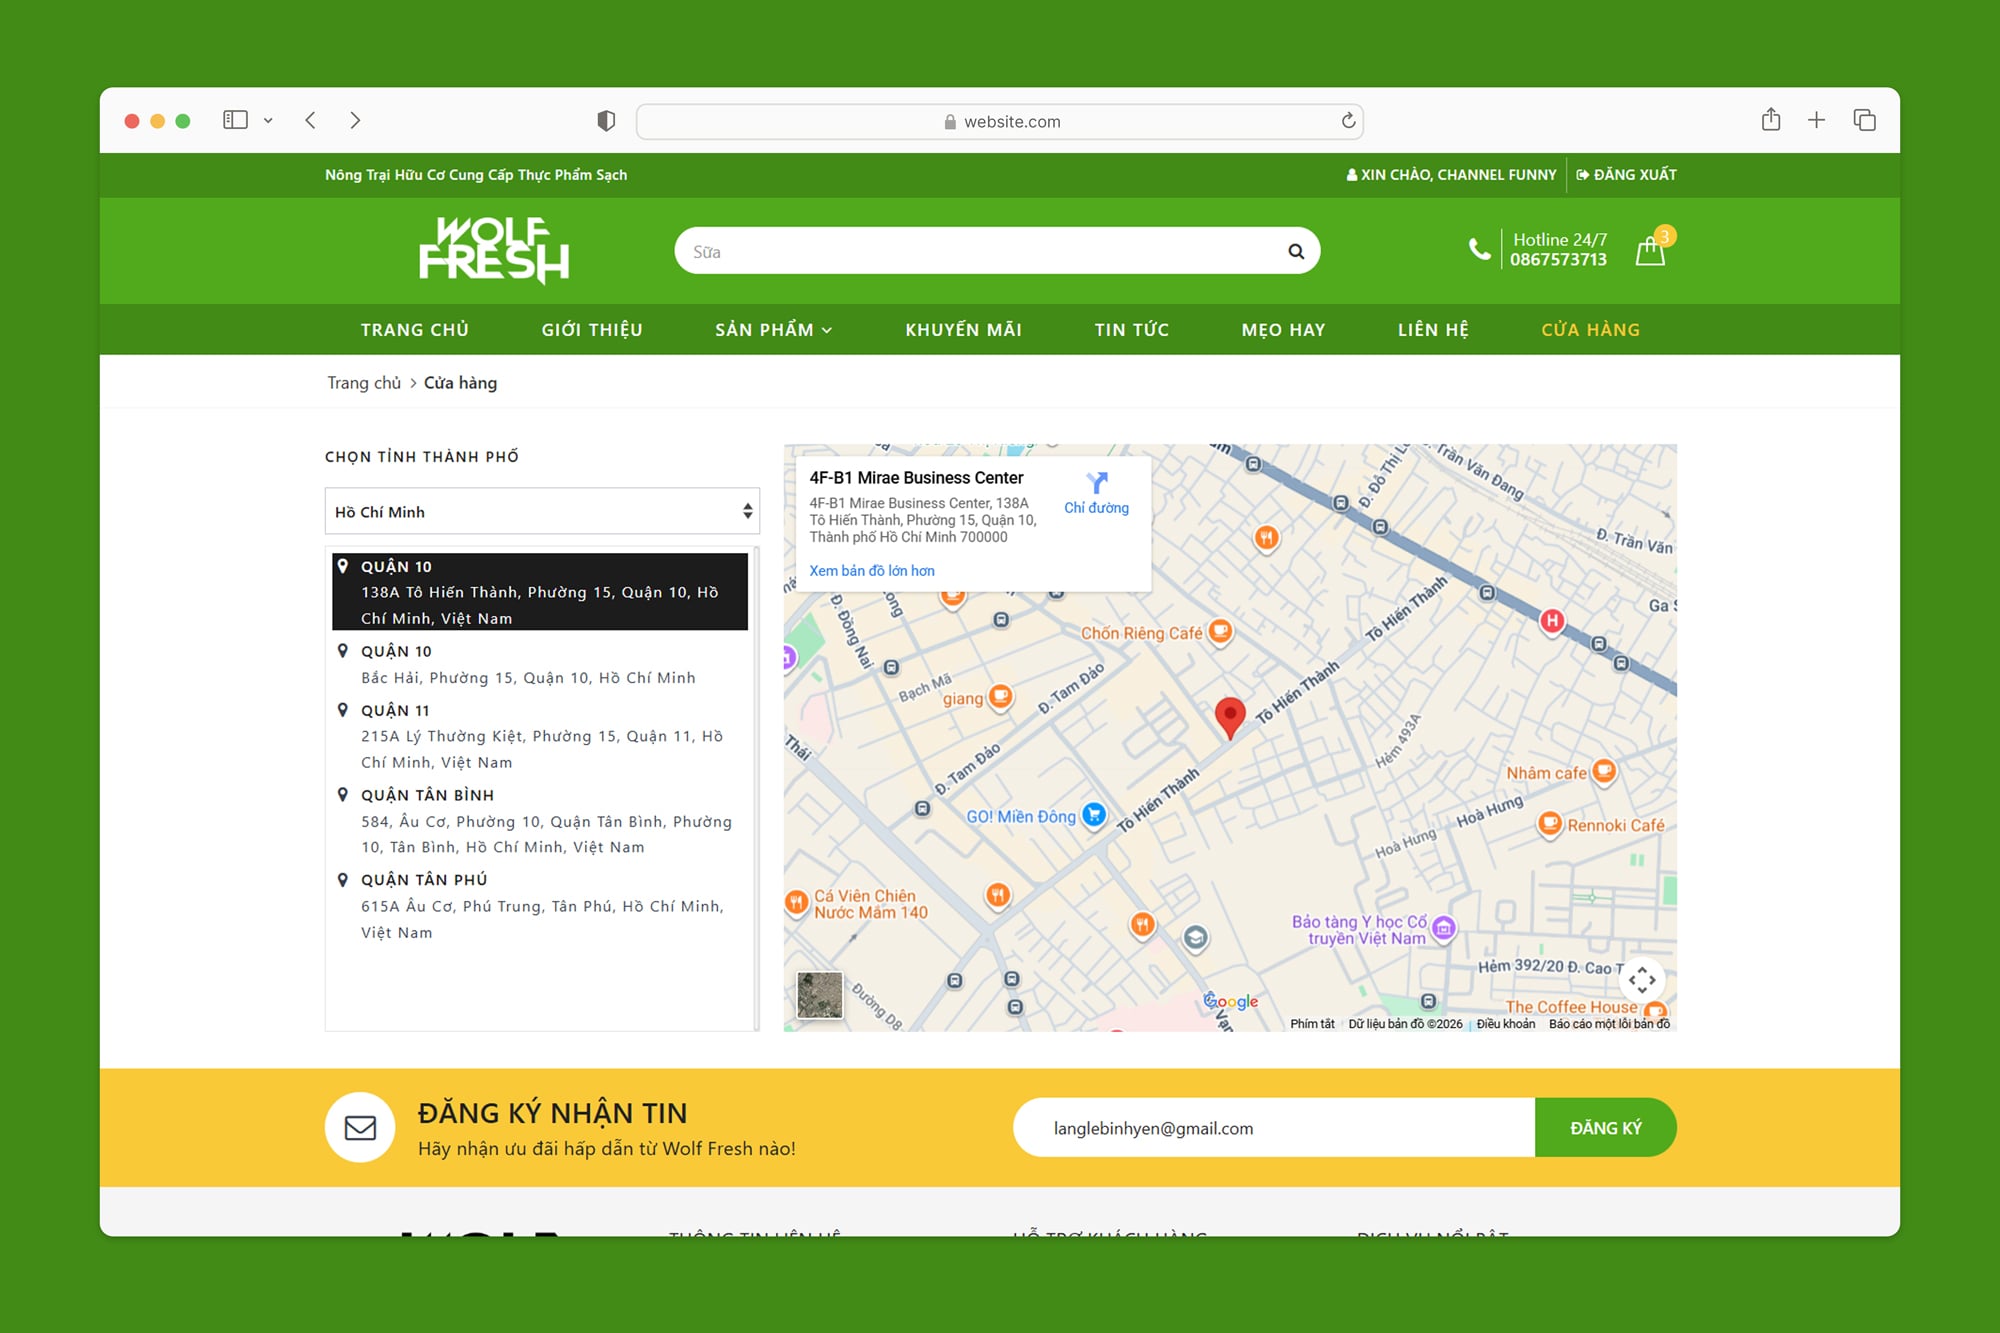
Task: Click the Chỉ đường directions icon
Action: pos(1097,483)
